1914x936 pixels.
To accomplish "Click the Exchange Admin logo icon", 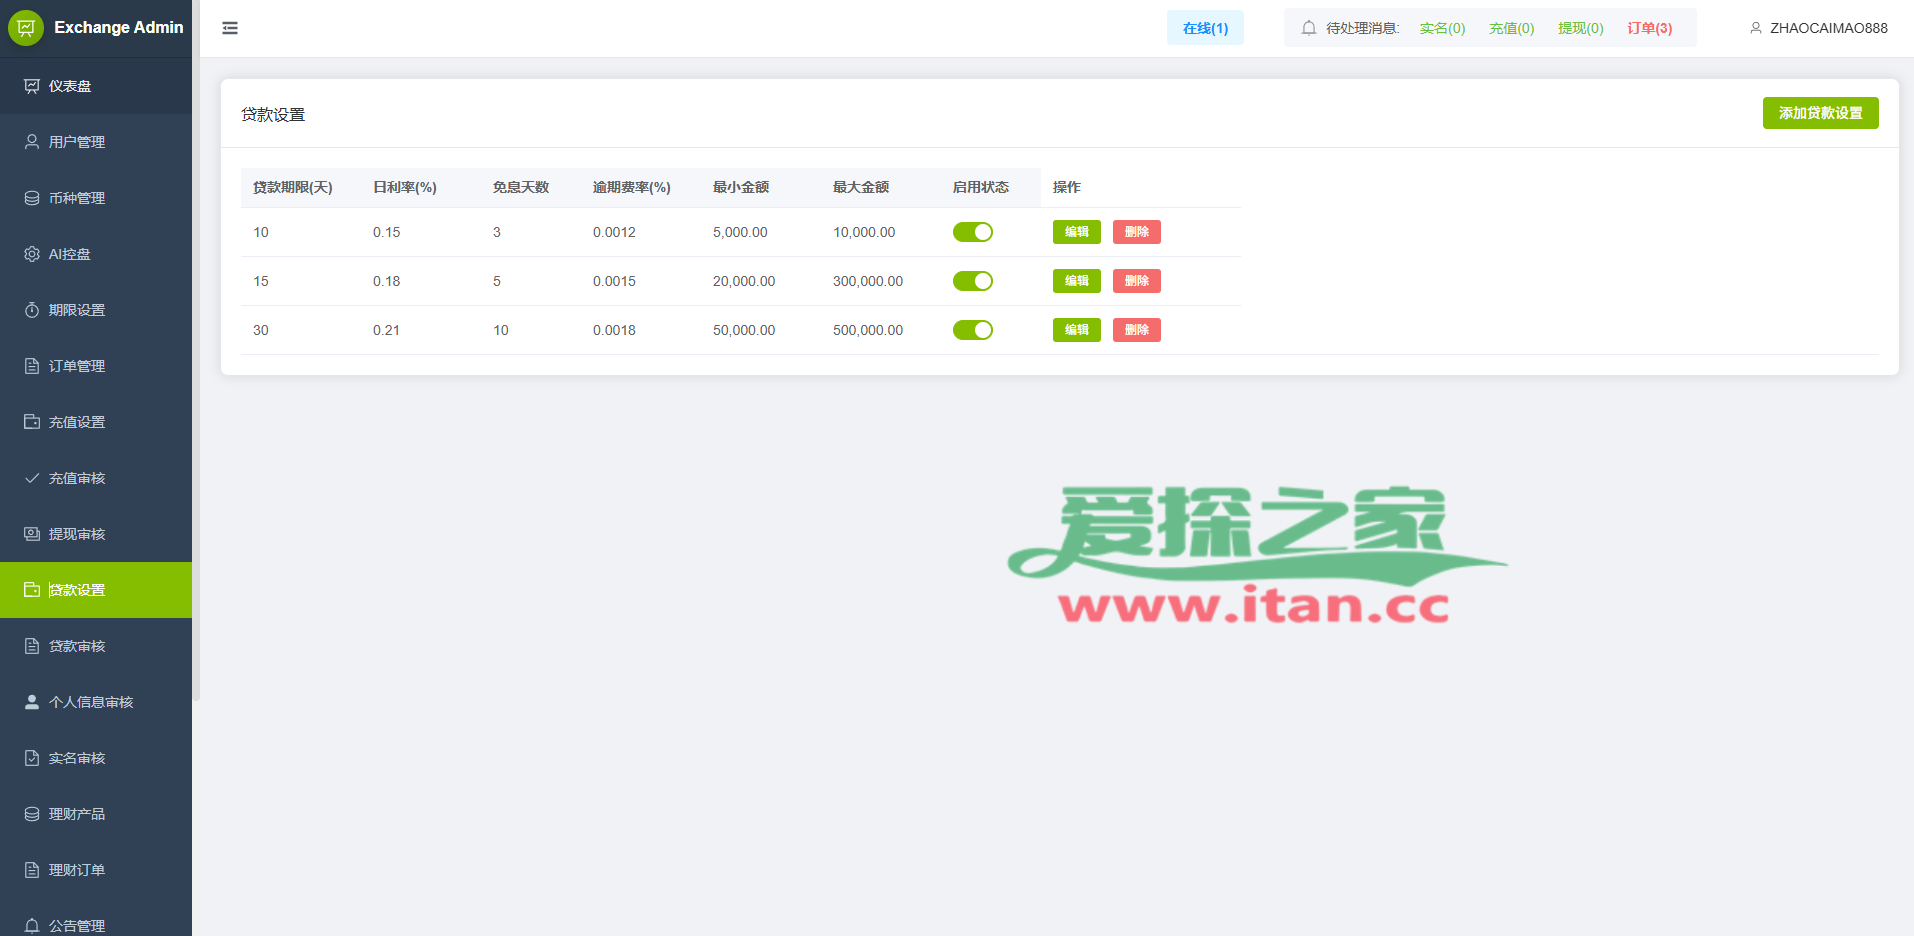I will [x=26, y=28].
